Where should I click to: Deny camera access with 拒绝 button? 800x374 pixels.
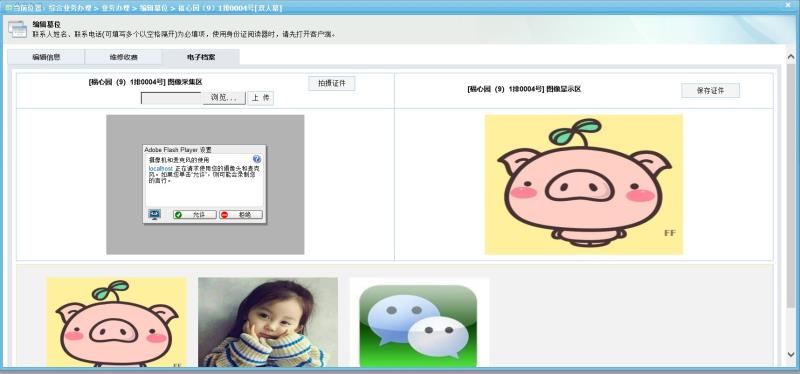[x=241, y=215]
